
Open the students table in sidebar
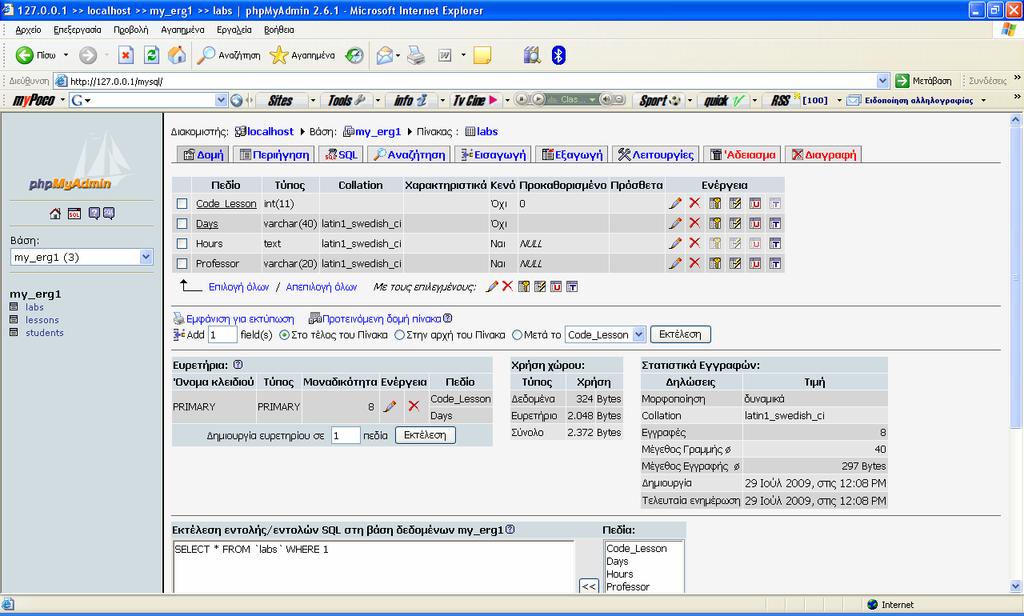(44, 332)
